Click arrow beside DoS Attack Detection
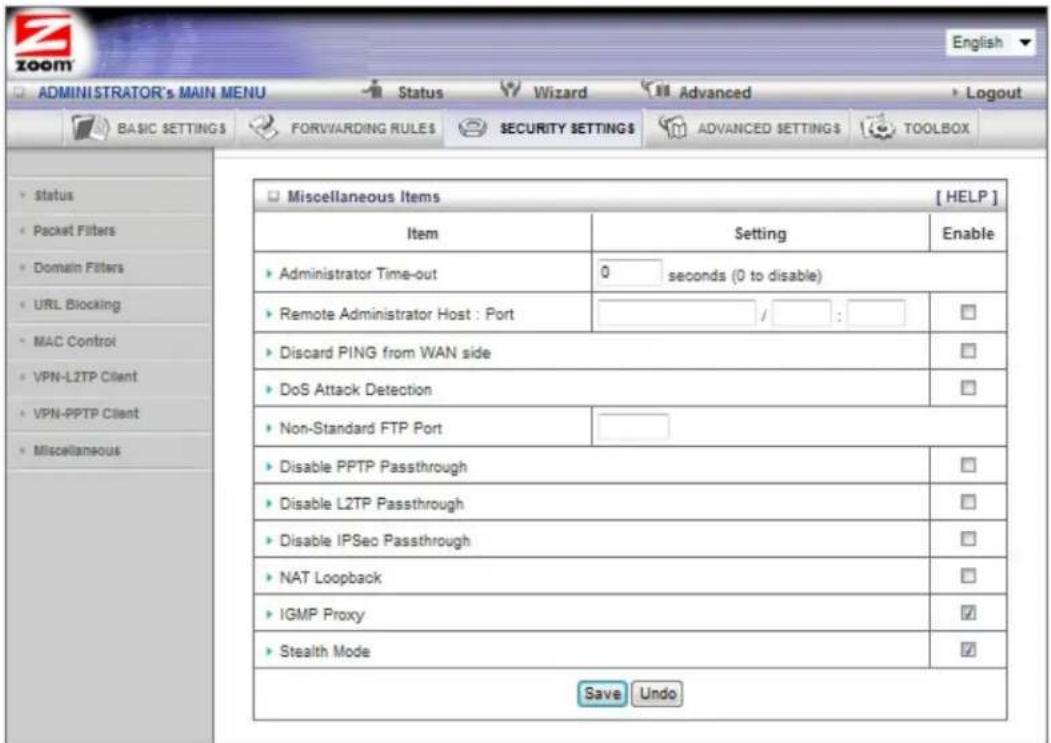This screenshot has height=743, width=1051. (269, 390)
